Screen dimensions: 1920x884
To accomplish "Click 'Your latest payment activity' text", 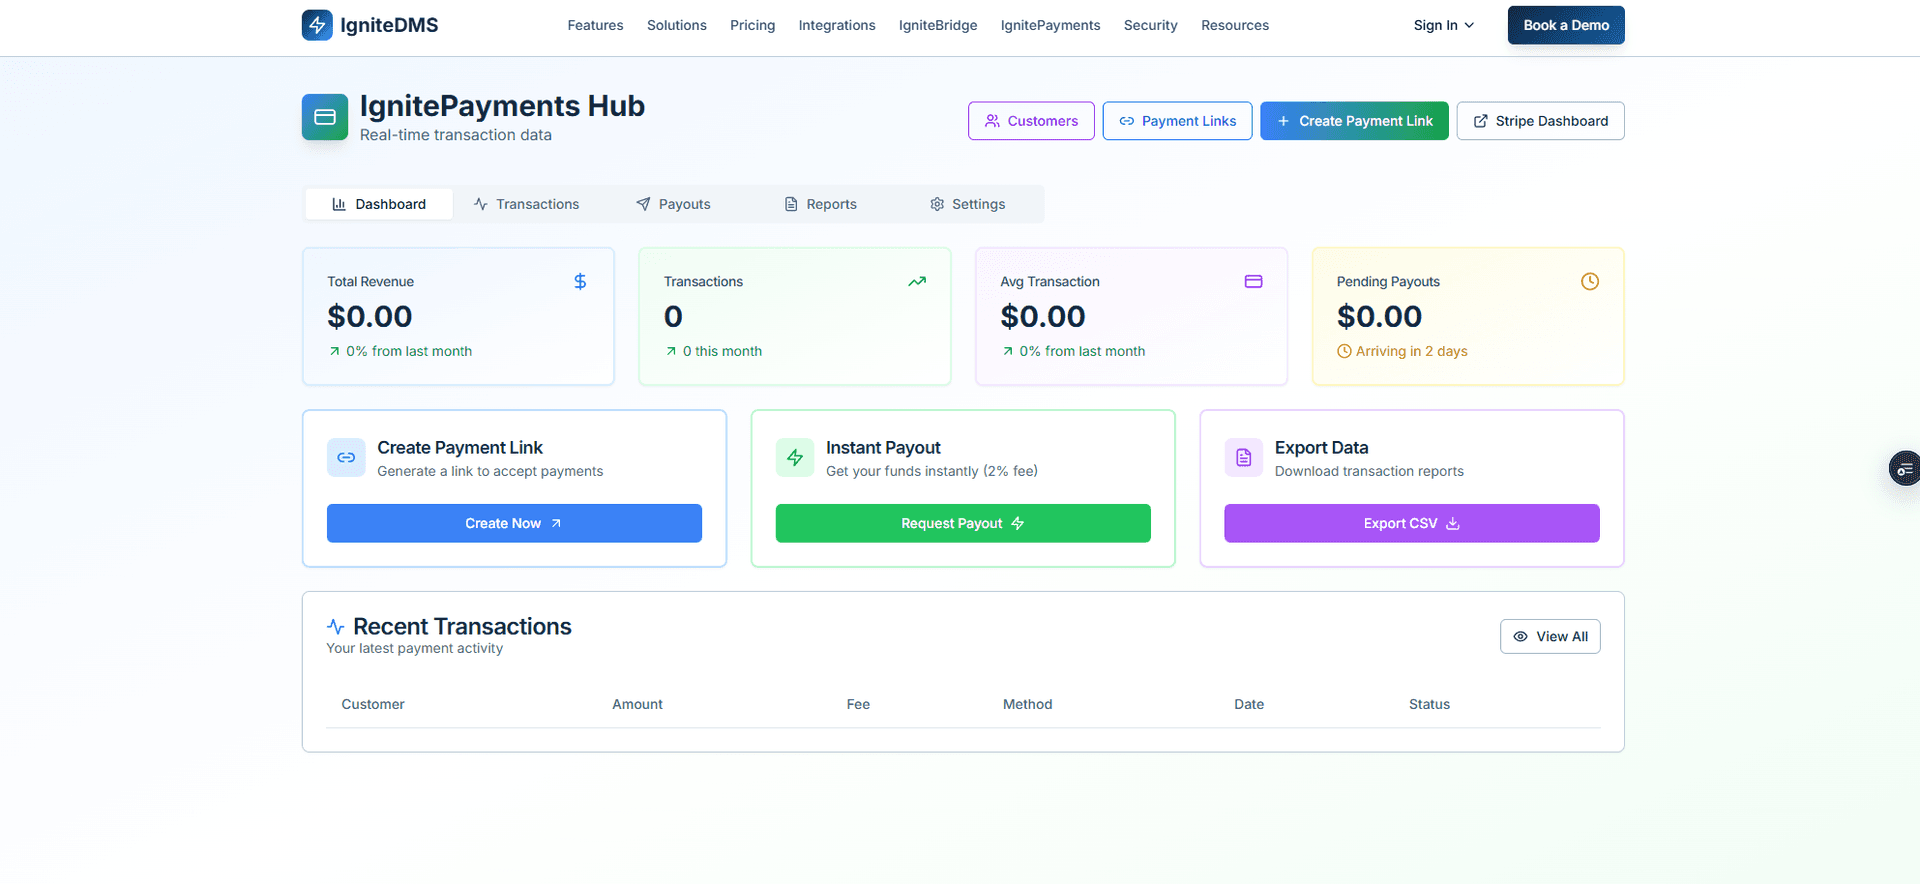I will tap(415, 648).
